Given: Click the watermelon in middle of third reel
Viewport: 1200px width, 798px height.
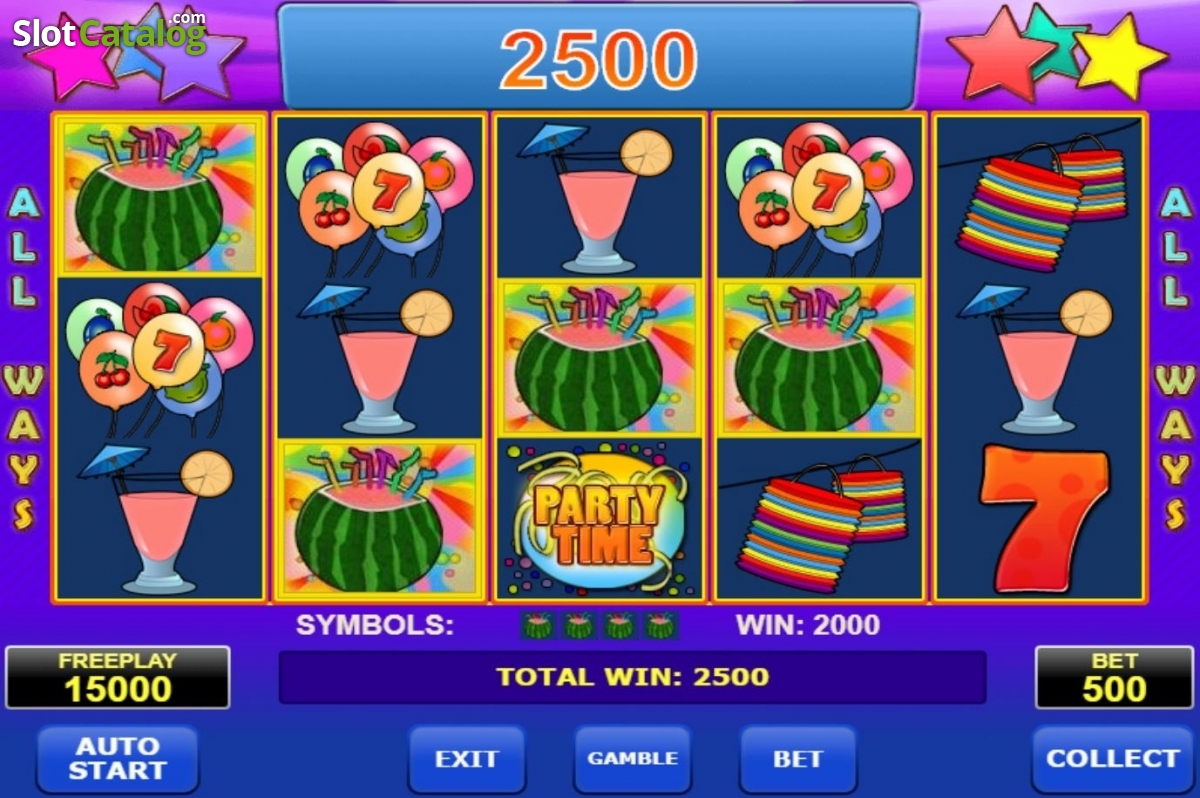Looking at the screenshot, I should [x=599, y=358].
